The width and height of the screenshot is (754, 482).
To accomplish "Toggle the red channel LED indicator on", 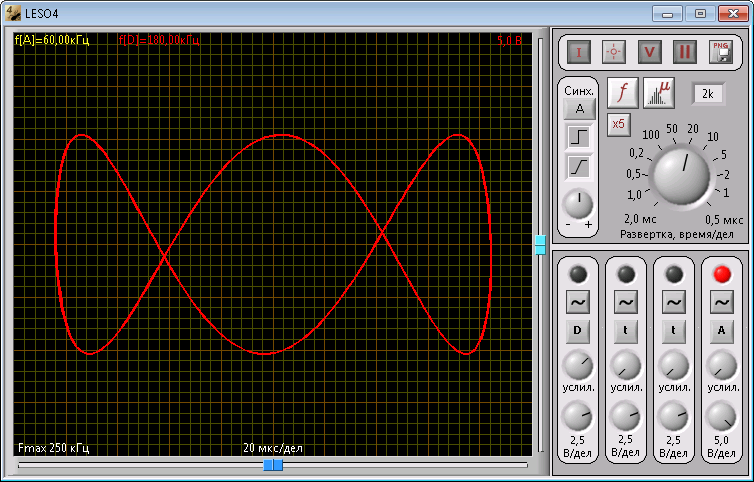I will click(x=723, y=274).
